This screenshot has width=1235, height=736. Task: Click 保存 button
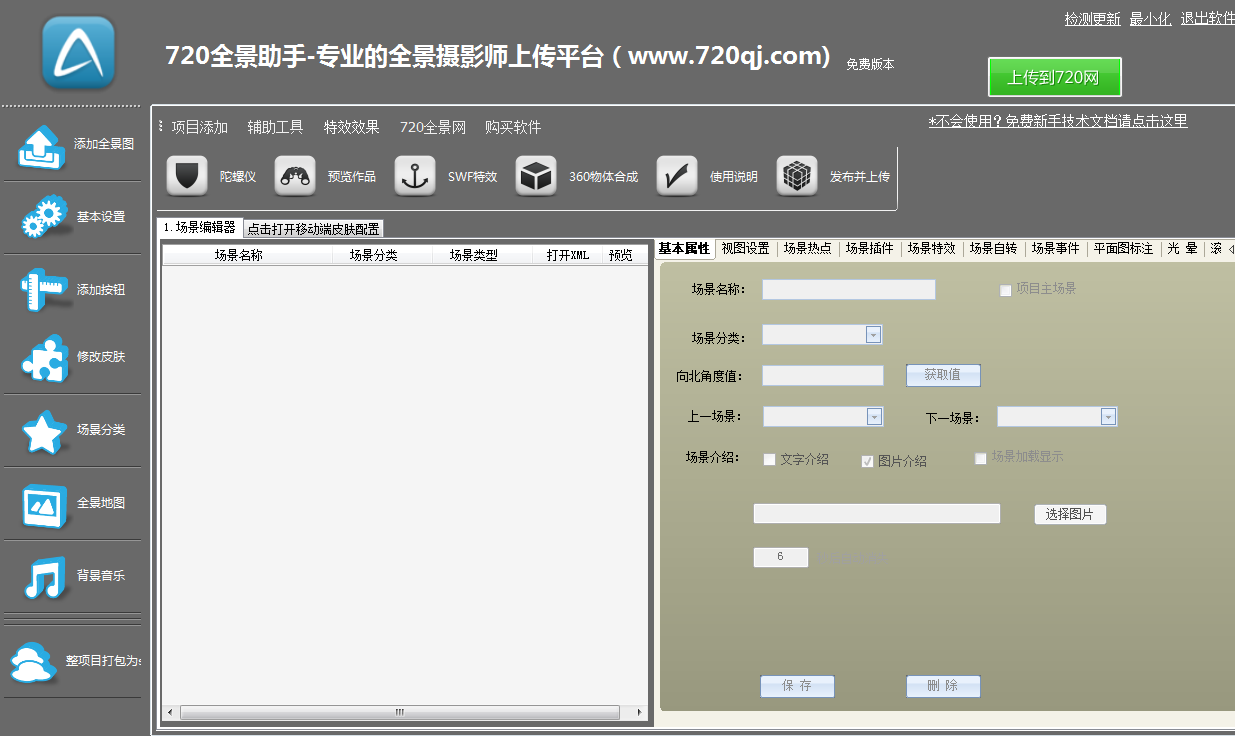coord(797,686)
